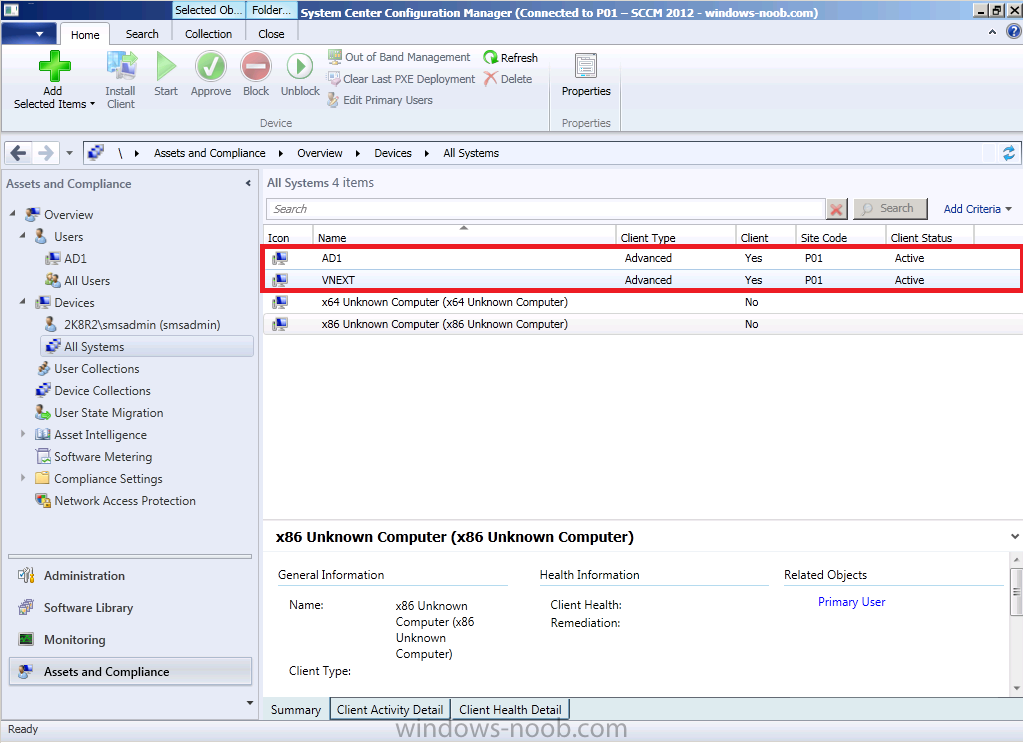Collapse the Users tree node

pyautogui.click(x=23, y=235)
